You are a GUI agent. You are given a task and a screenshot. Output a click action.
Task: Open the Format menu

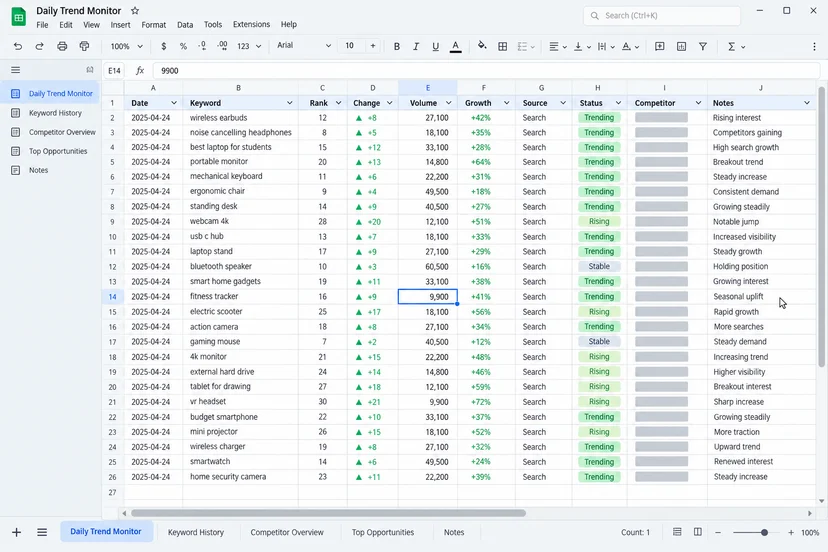[154, 24]
